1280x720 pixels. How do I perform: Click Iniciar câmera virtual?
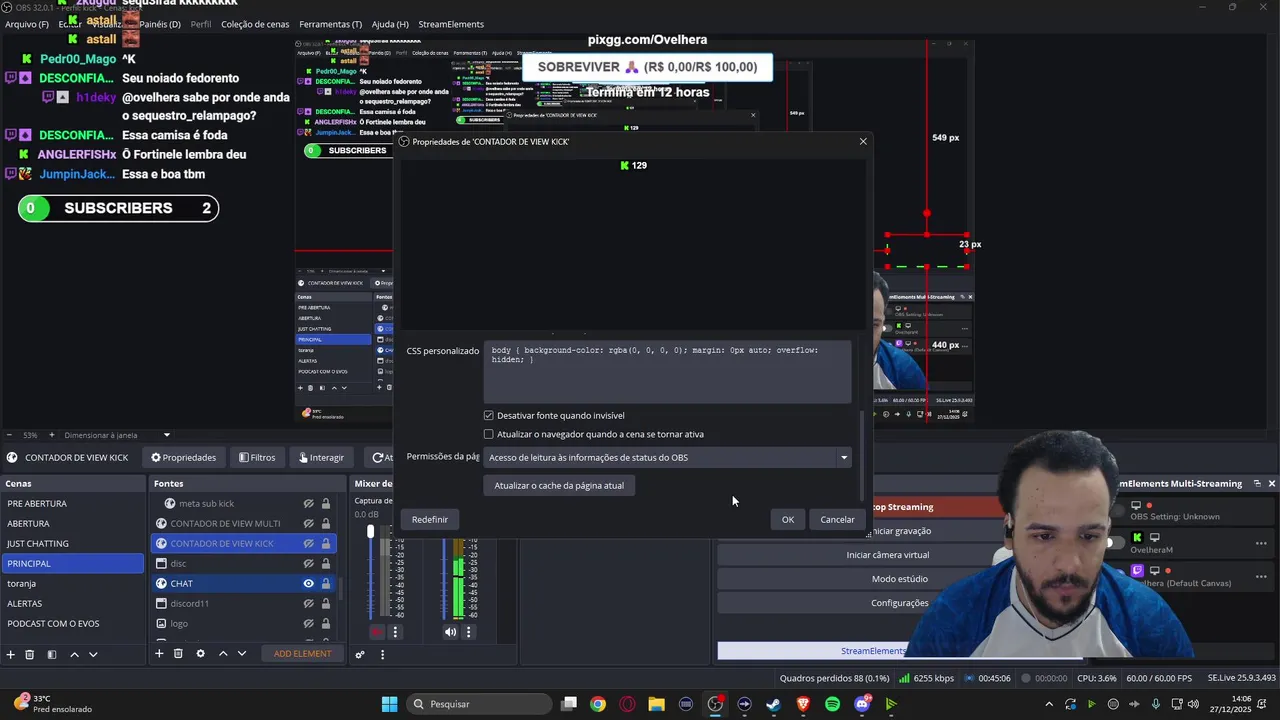888,555
